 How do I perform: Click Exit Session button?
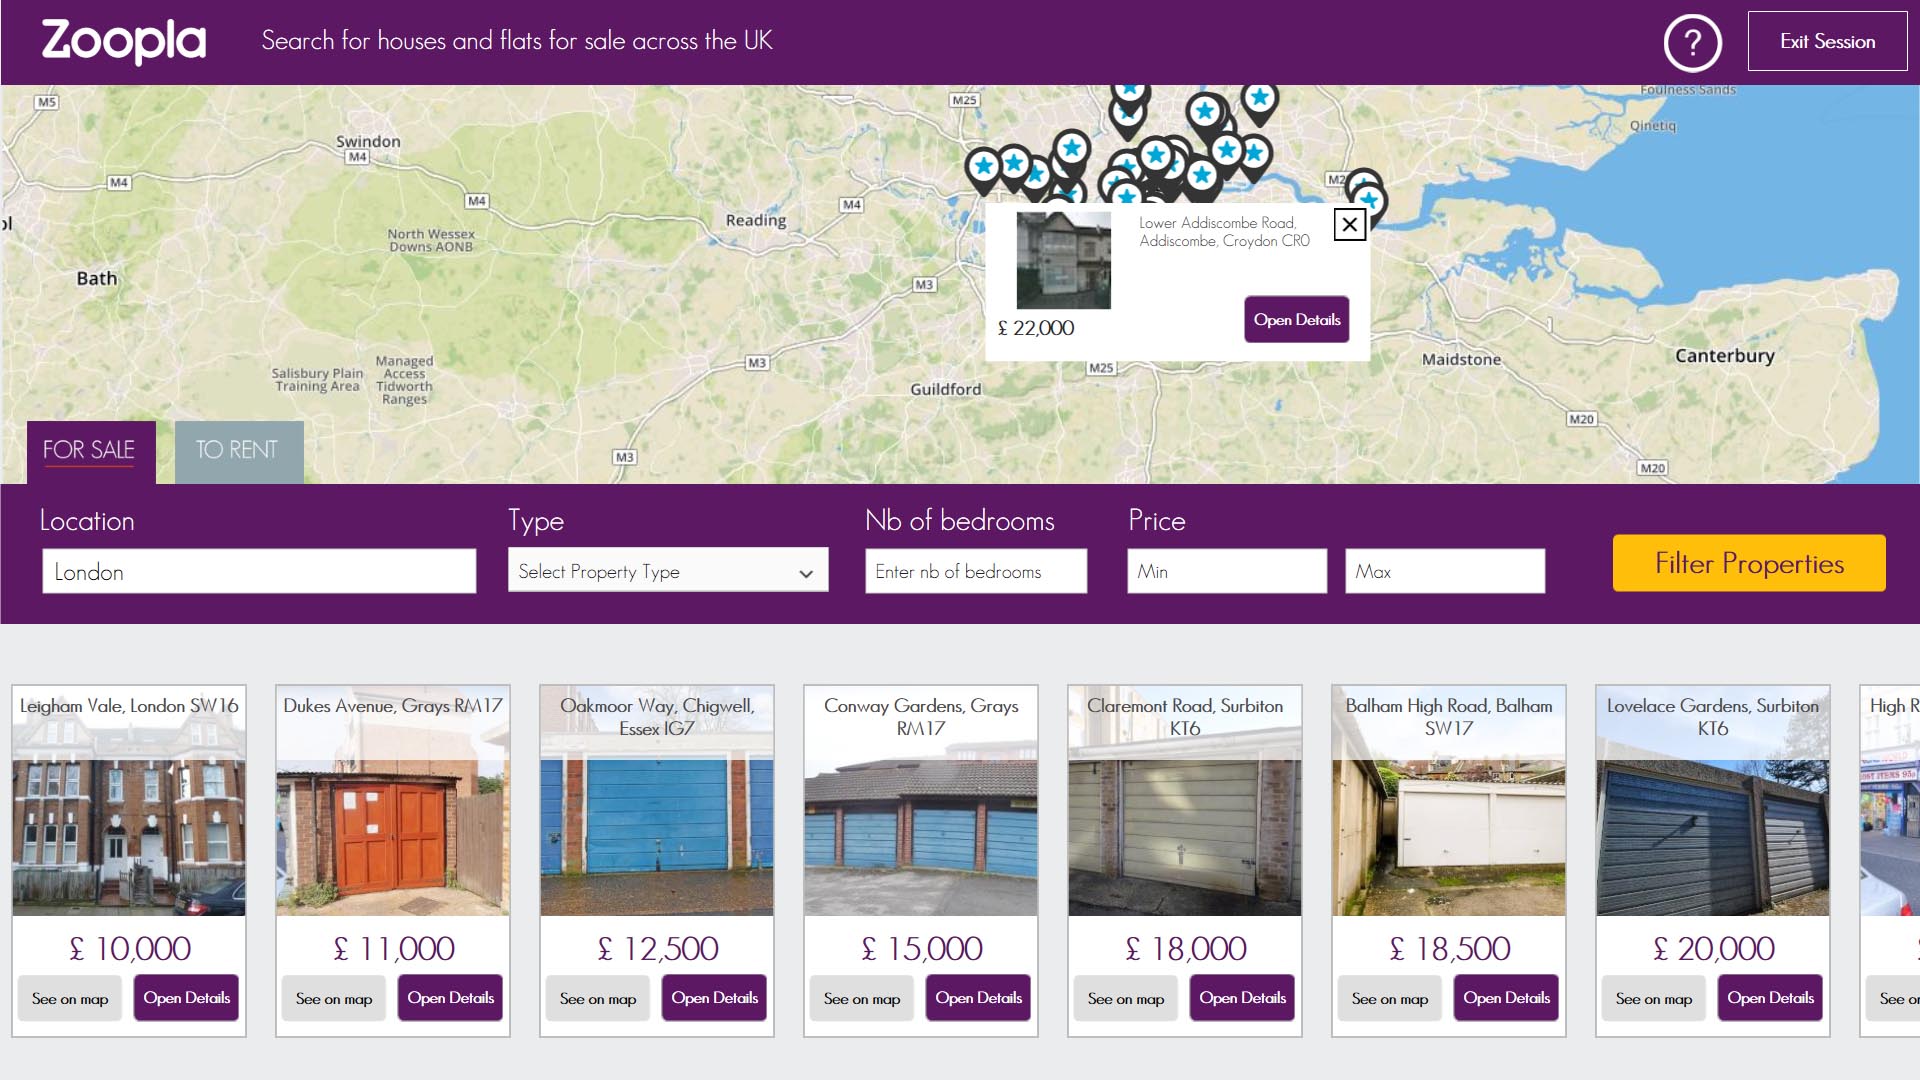pyautogui.click(x=1827, y=41)
